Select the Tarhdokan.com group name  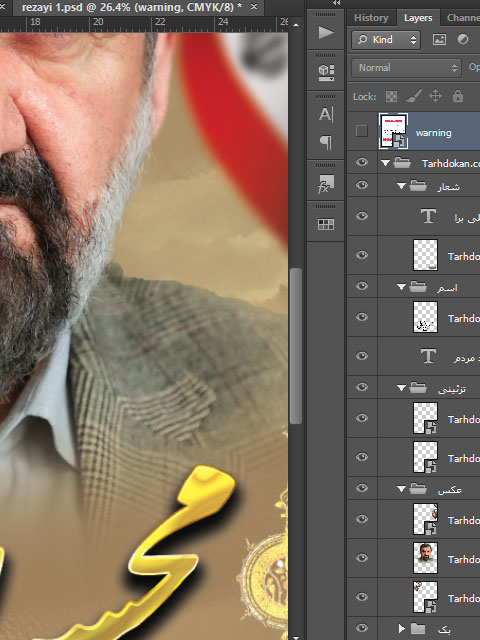pos(451,164)
